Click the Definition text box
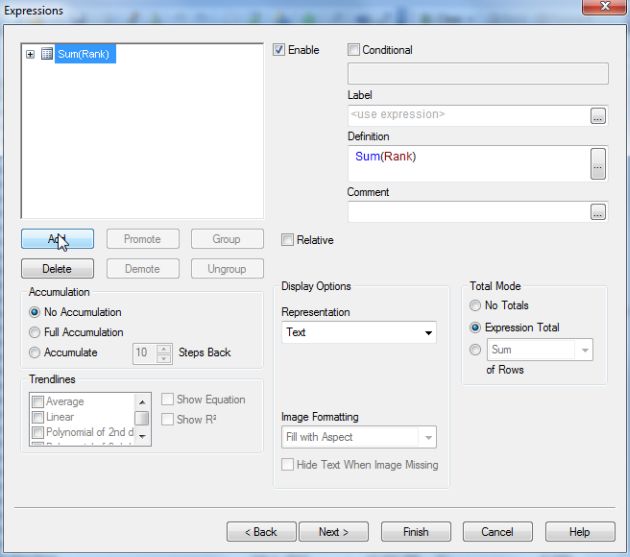The height and width of the screenshot is (557, 630). (x=468, y=164)
